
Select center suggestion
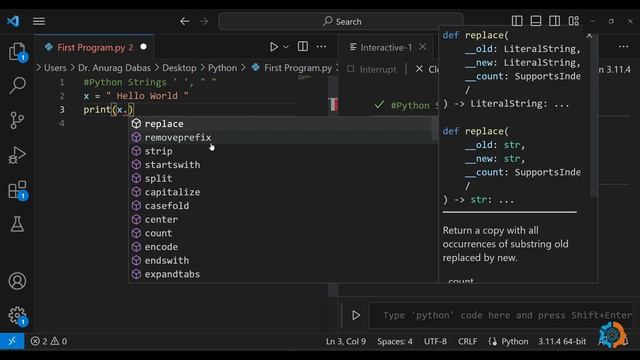[x=282, y=220]
